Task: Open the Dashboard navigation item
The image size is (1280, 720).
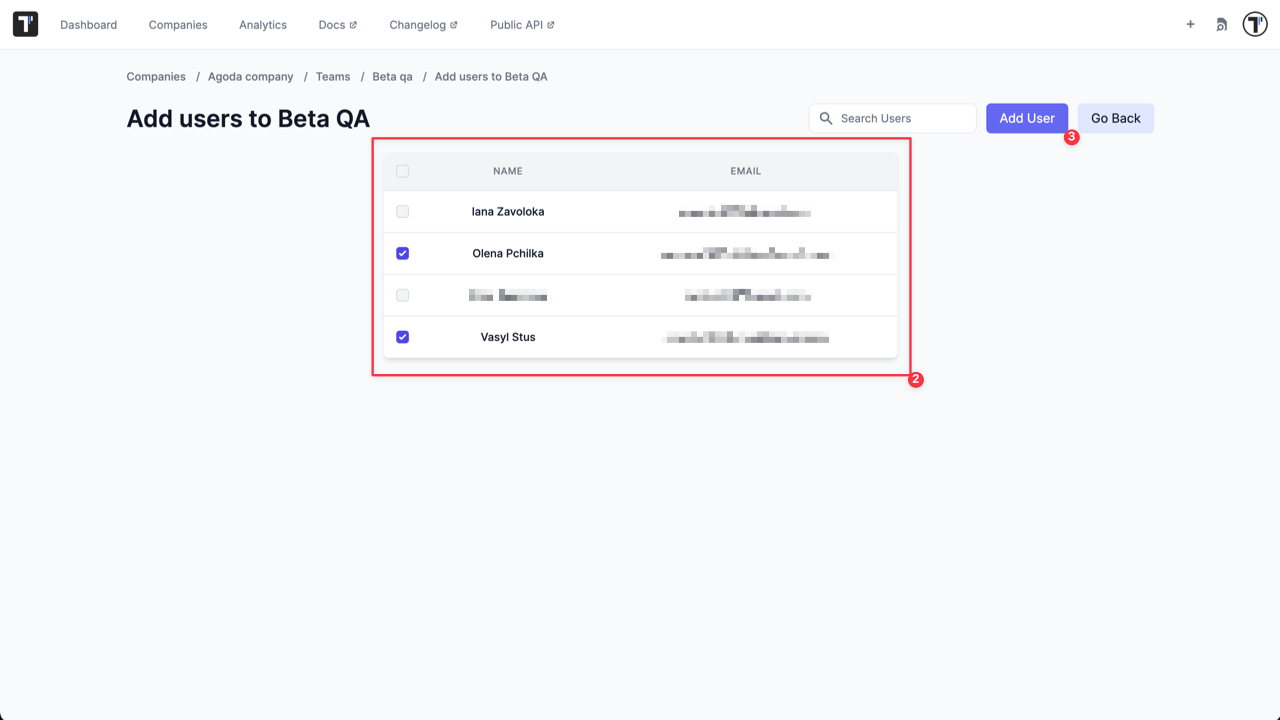Action: (88, 24)
